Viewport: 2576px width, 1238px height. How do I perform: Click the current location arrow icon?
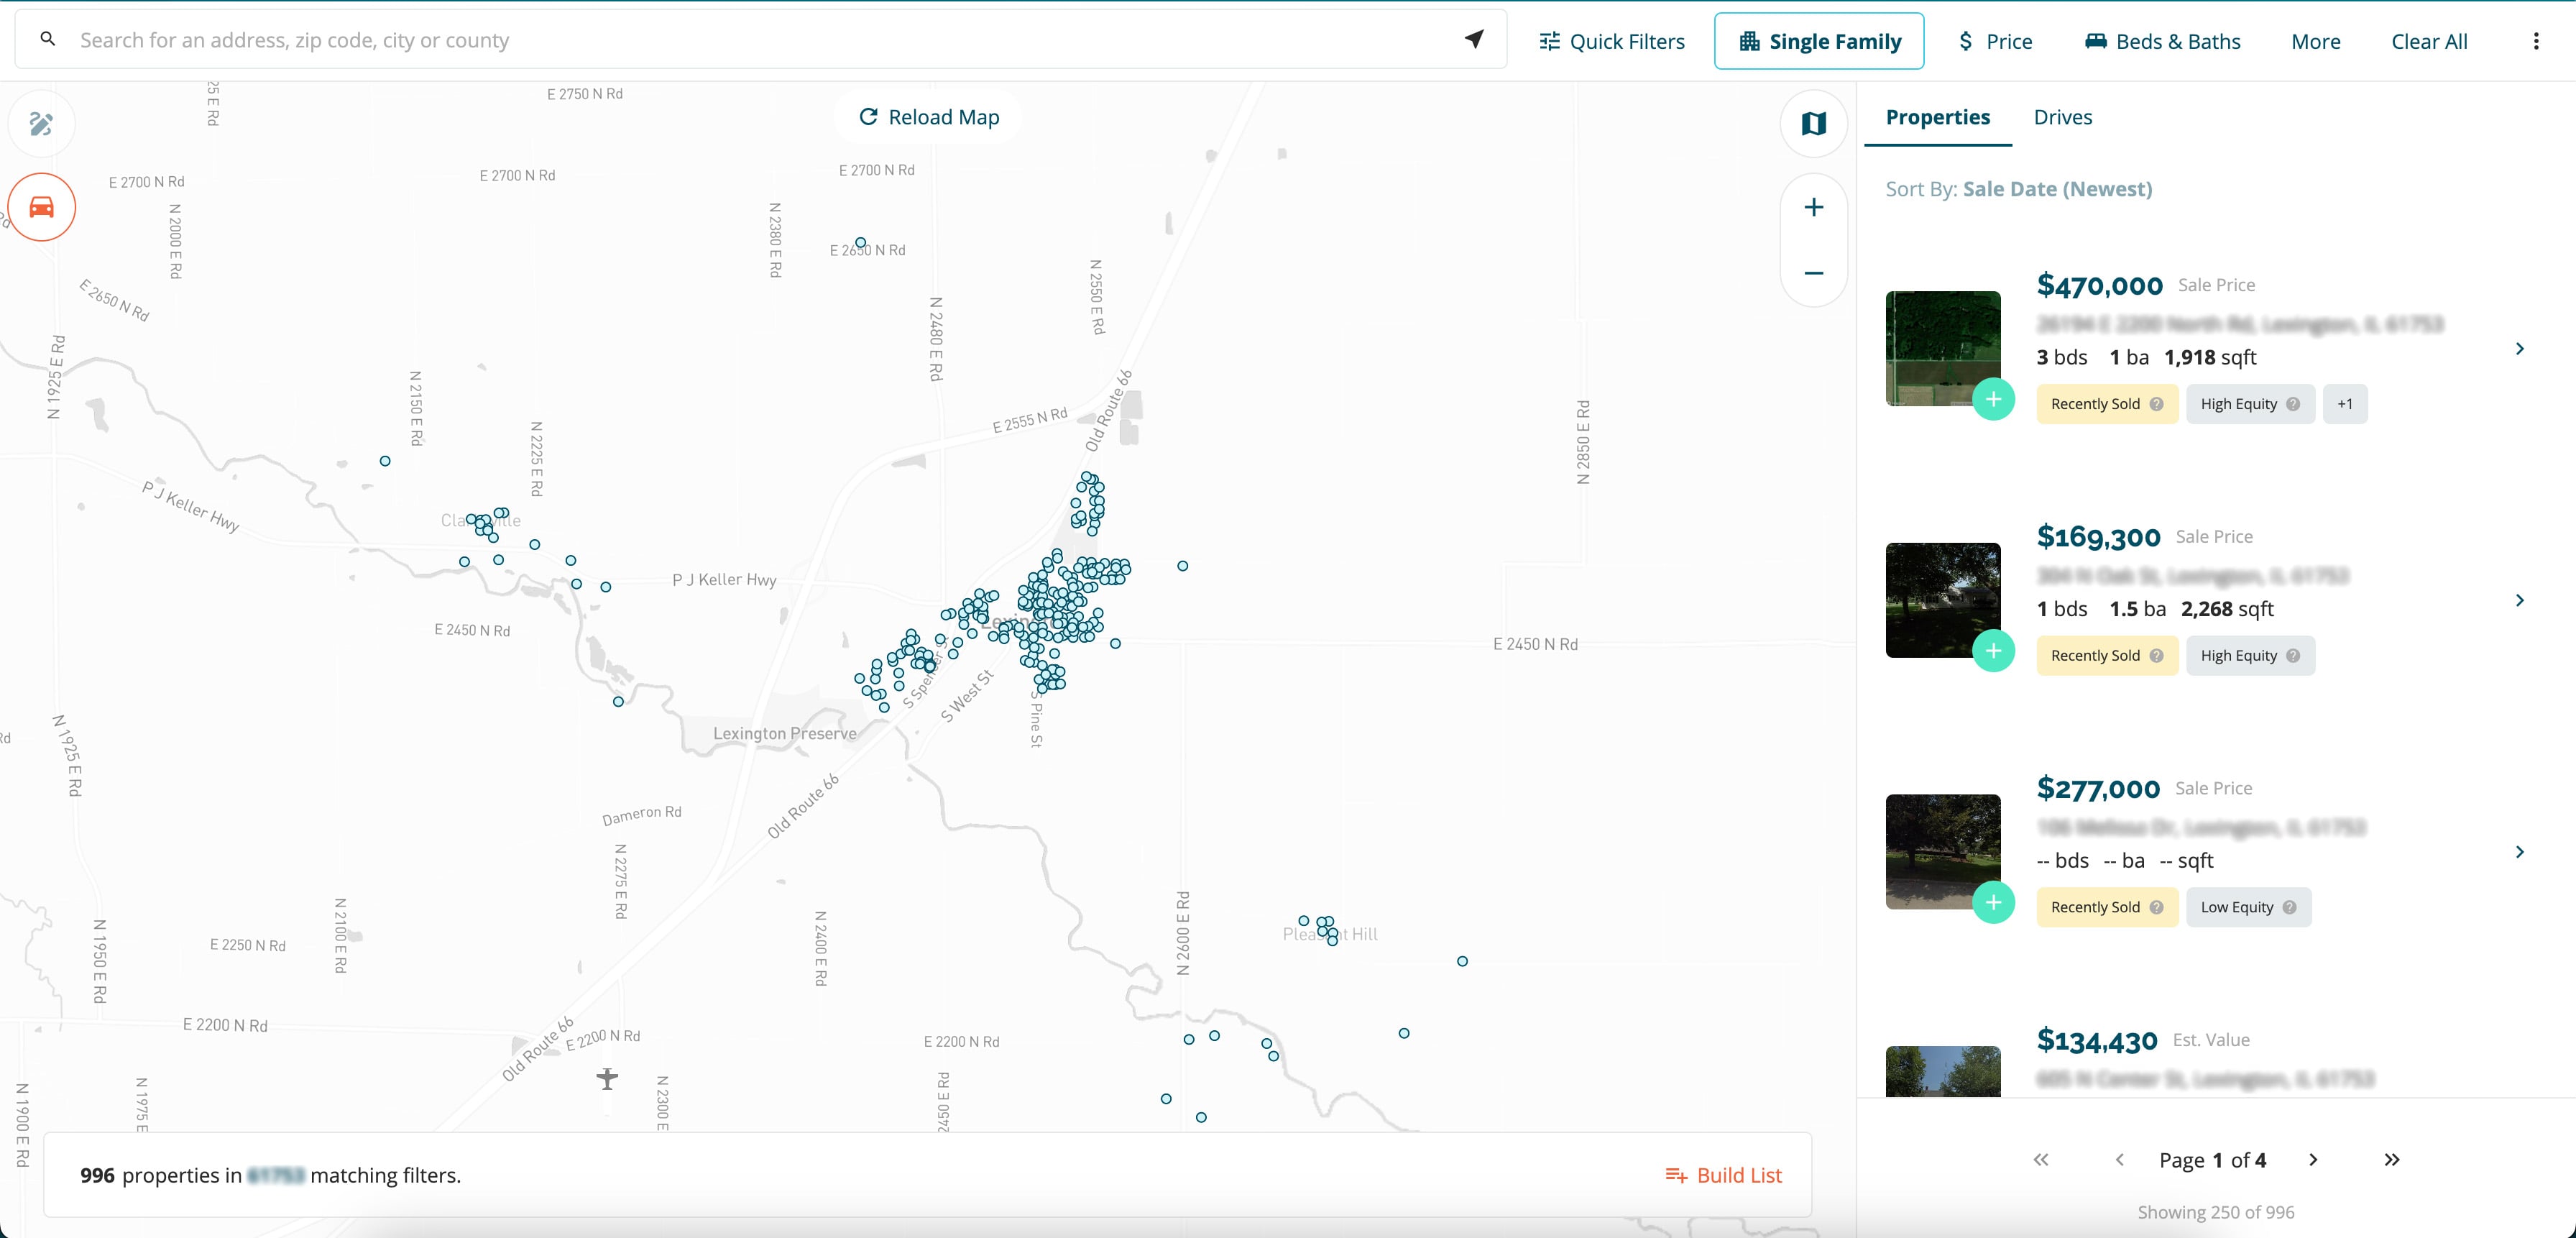click(1474, 40)
